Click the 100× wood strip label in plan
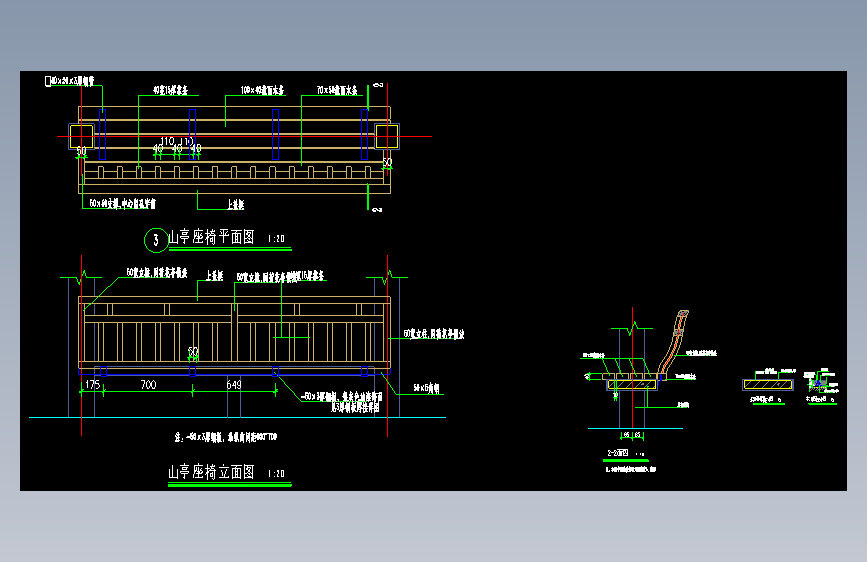Viewport: 867px width, 562px height. pyautogui.click(x=262, y=90)
